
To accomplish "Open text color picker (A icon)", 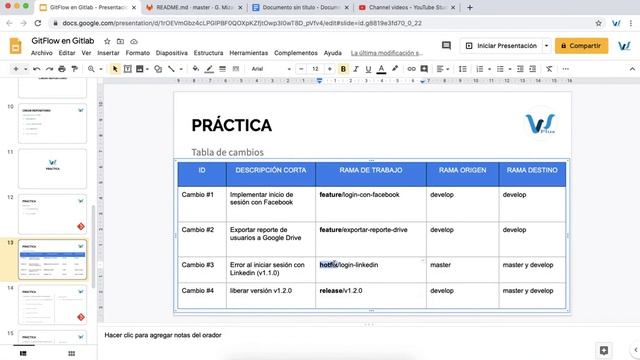I will coord(381,69).
